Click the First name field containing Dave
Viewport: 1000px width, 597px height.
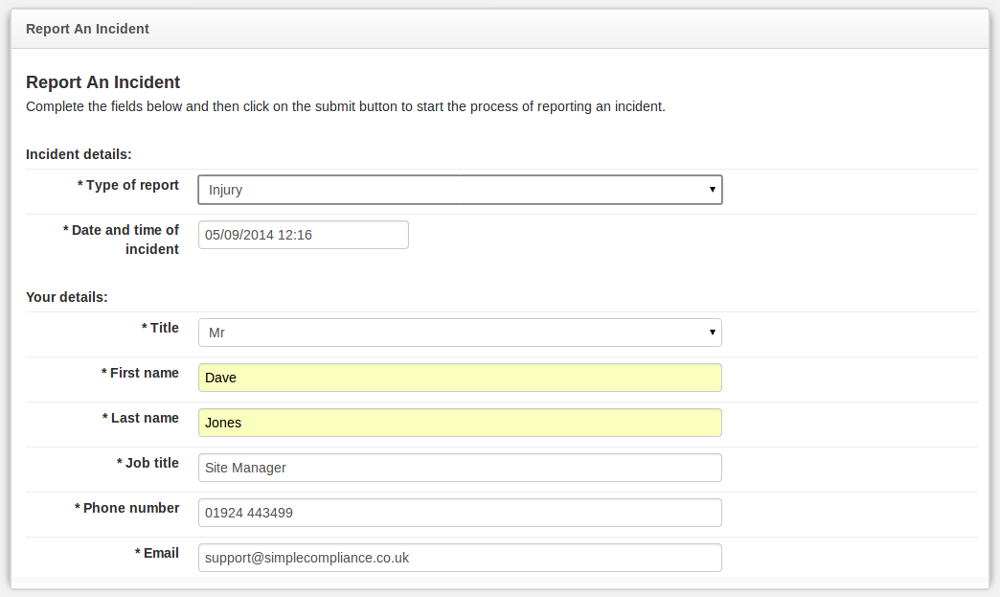460,378
